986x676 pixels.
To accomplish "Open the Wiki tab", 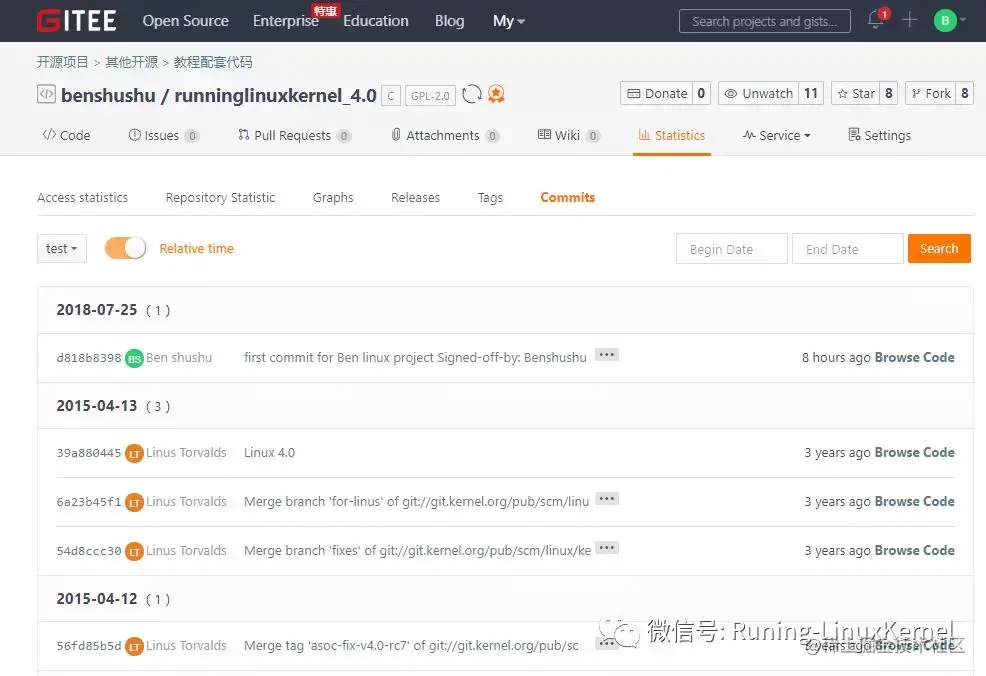I will pyautogui.click(x=569, y=135).
